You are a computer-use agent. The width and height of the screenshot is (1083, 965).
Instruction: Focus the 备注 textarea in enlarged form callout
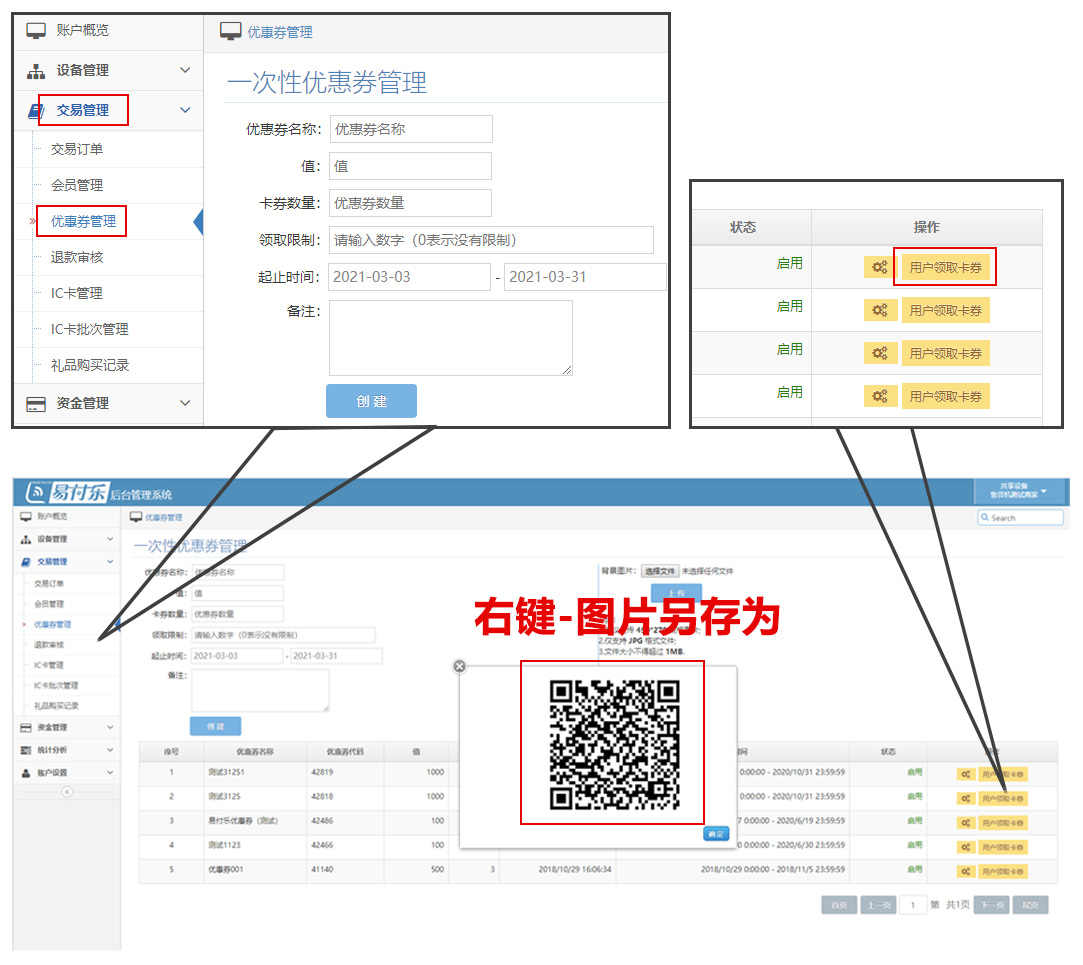(x=451, y=338)
